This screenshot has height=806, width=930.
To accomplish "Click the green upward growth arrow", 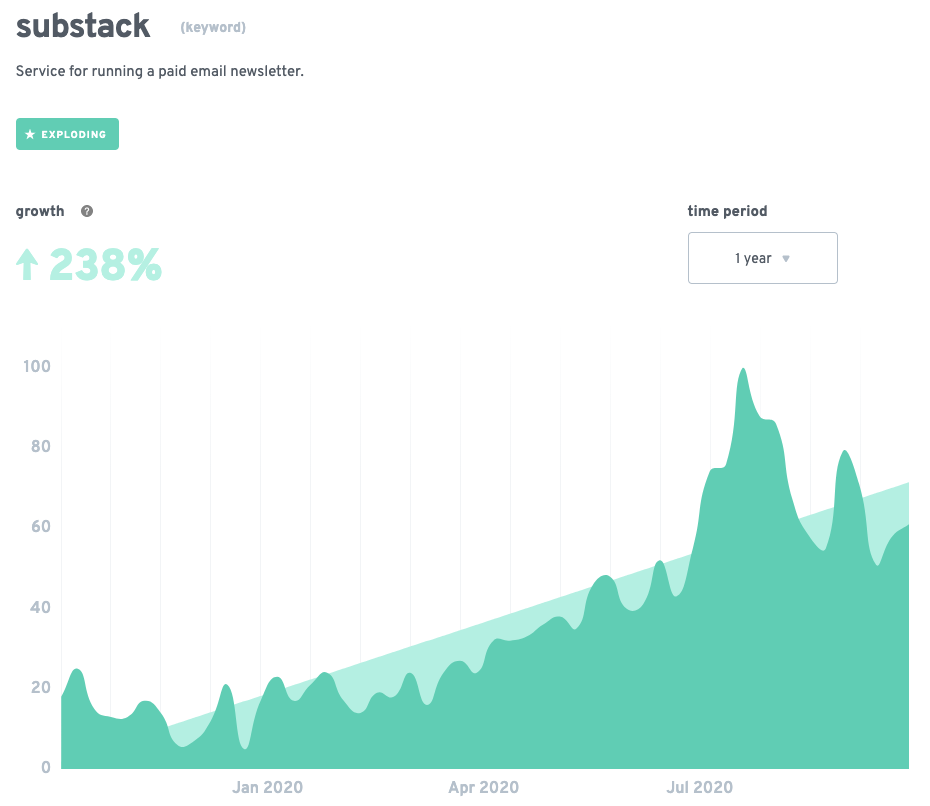I will [x=27, y=265].
